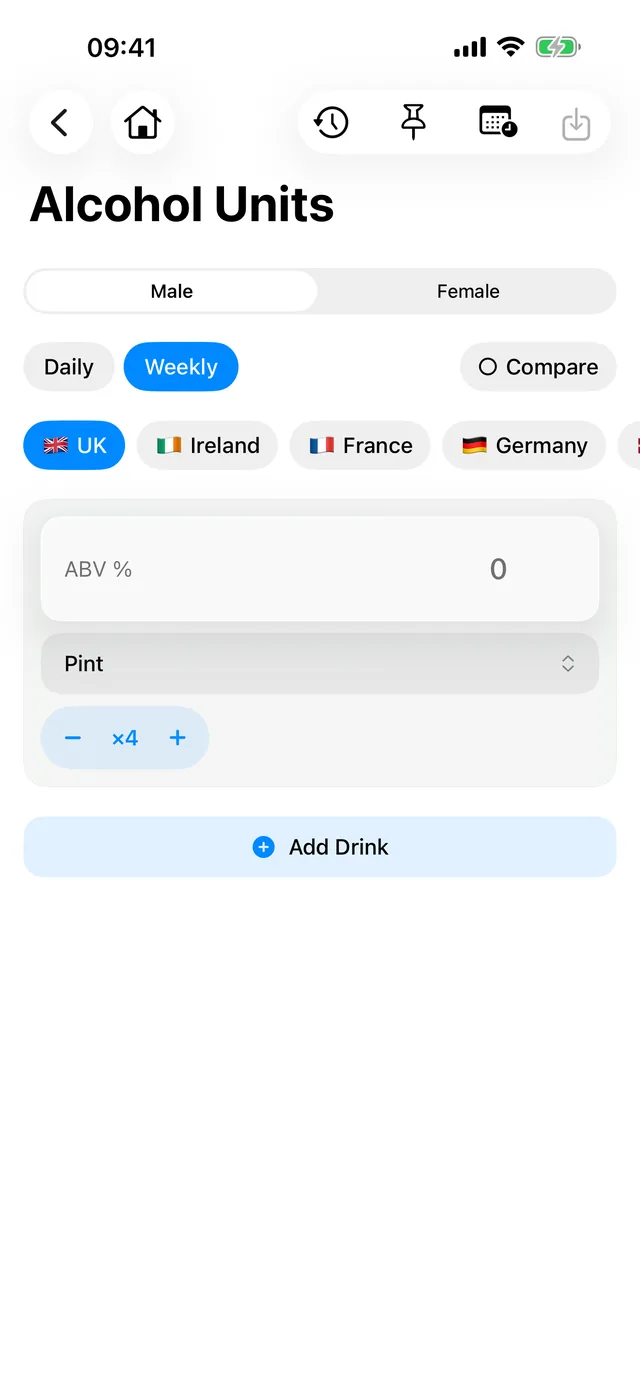Tap the ABV % input field
The width and height of the screenshot is (640, 1391).
tap(320, 569)
